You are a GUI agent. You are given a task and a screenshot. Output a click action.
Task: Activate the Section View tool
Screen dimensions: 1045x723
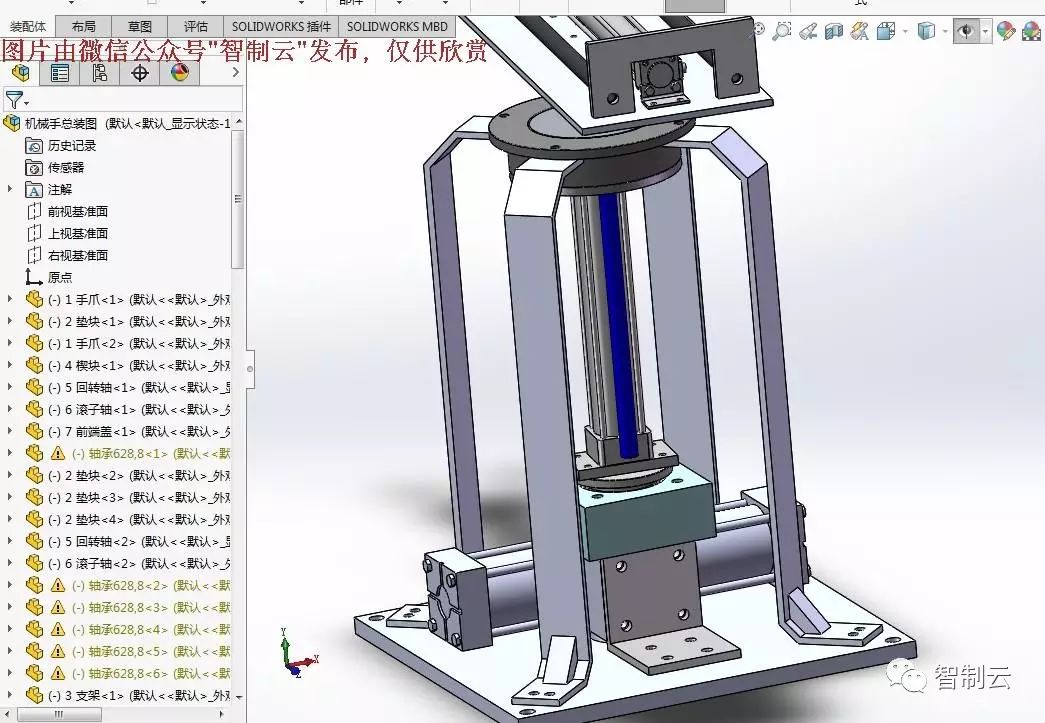[x=834, y=31]
